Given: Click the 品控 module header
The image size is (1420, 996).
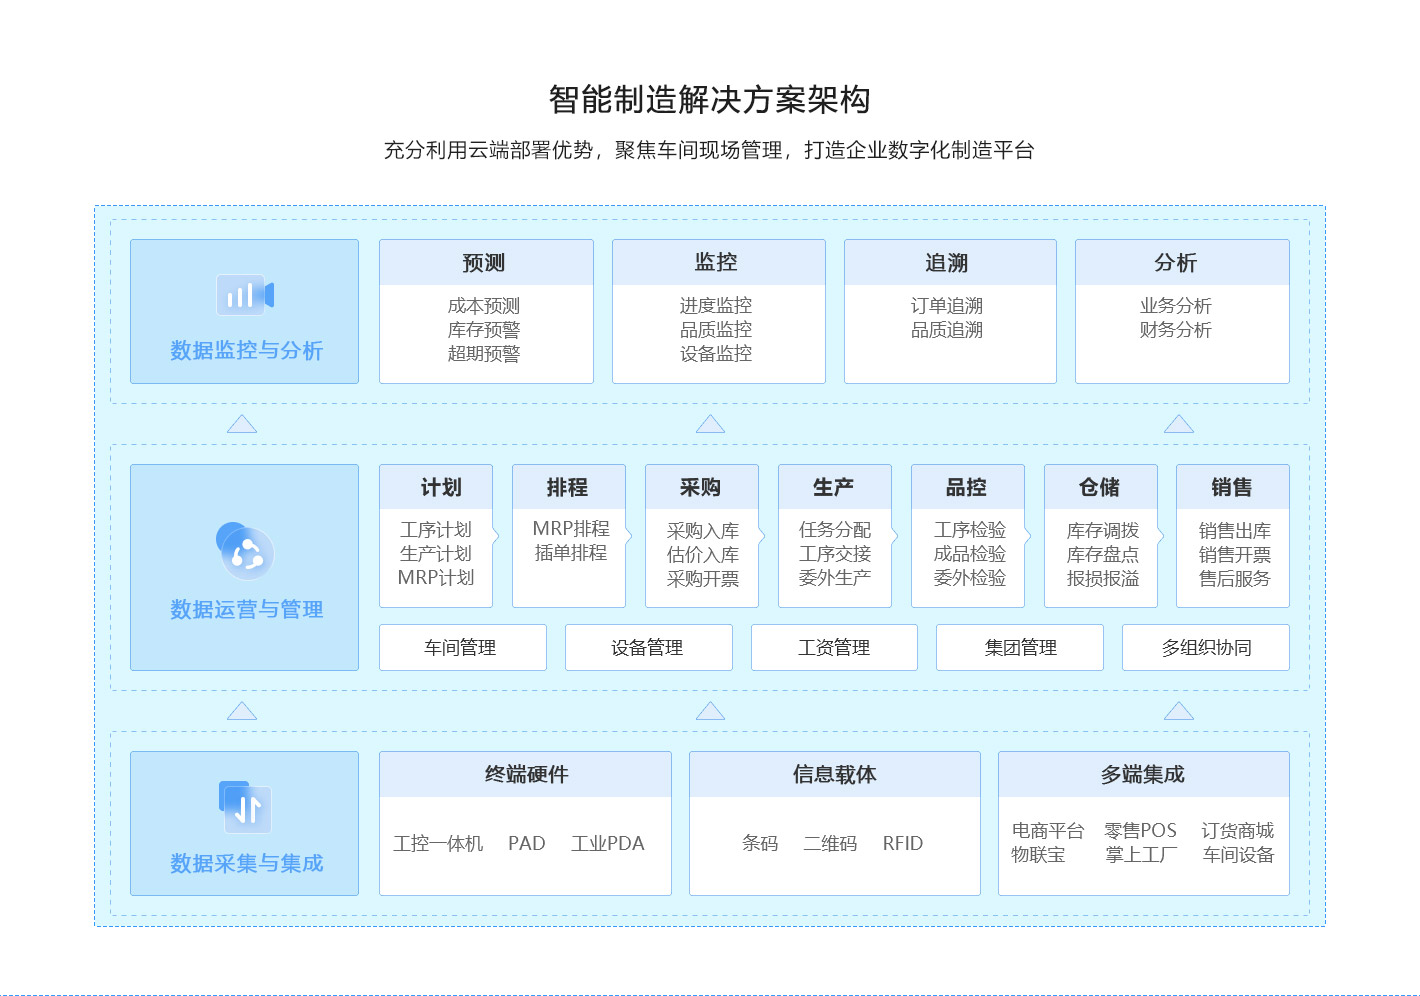Looking at the screenshot, I should coord(968,487).
